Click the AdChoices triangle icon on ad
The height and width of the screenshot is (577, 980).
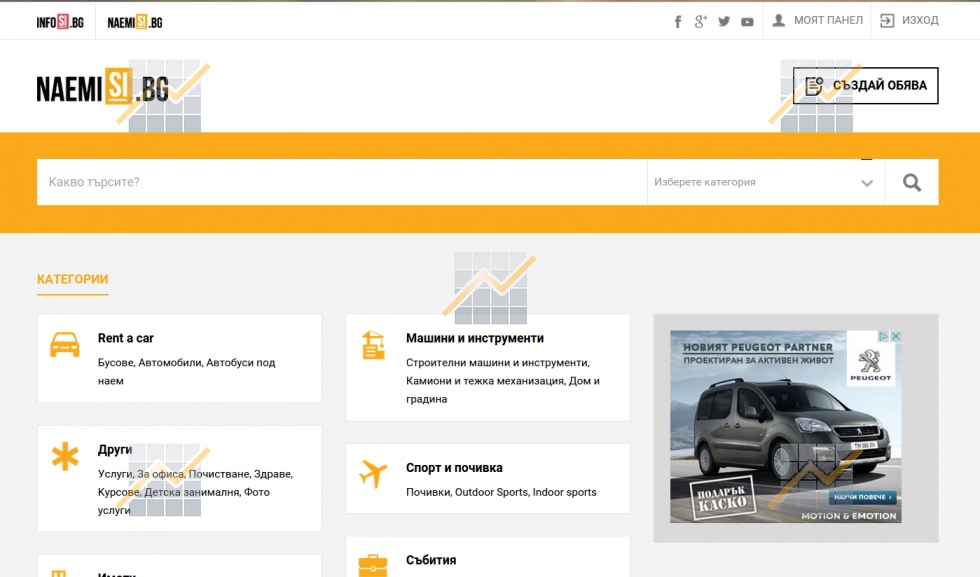point(884,336)
